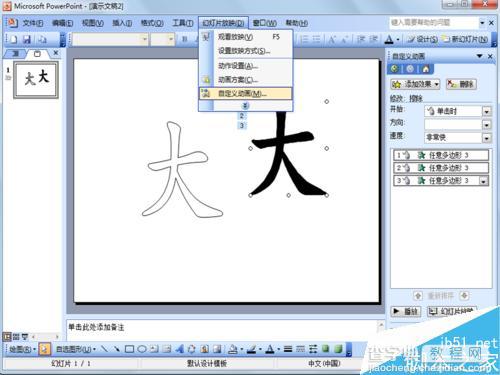Switch to Normal view icon at bottom left
The height and width of the screenshot is (375, 500).
[x=7, y=337]
